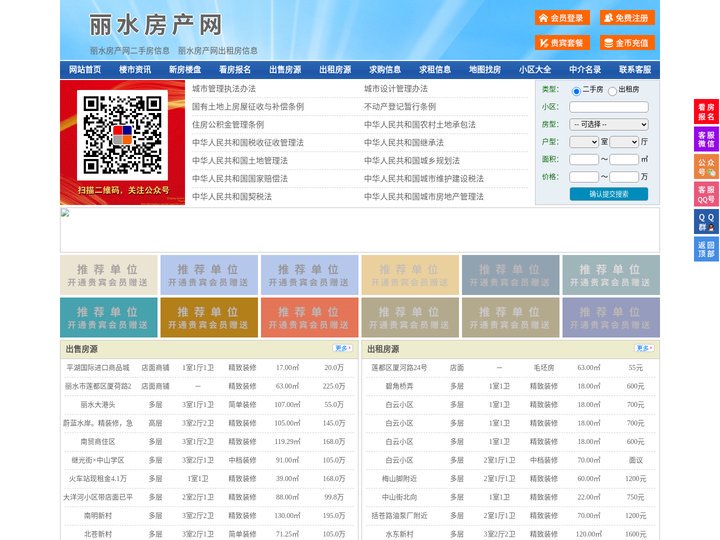Open 新房楼盘 in the navigation bar
720x540 pixels.
coord(185,70)
